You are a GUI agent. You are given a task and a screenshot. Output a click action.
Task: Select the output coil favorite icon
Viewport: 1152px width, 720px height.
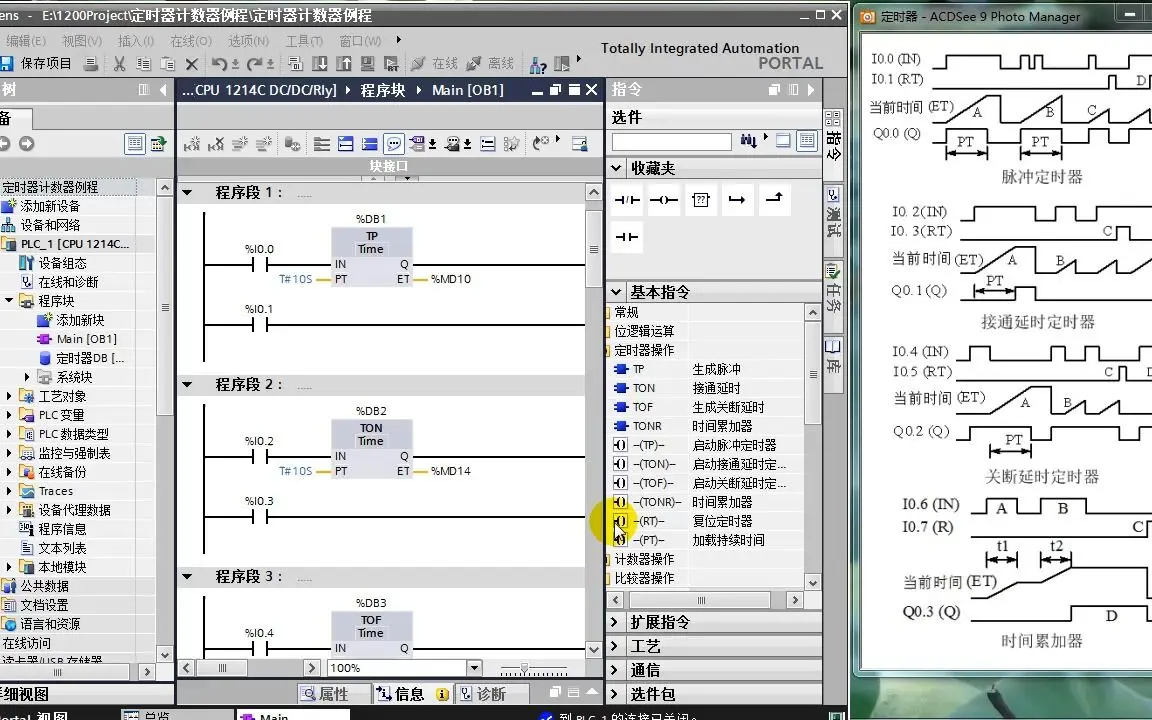click(664, 200)
